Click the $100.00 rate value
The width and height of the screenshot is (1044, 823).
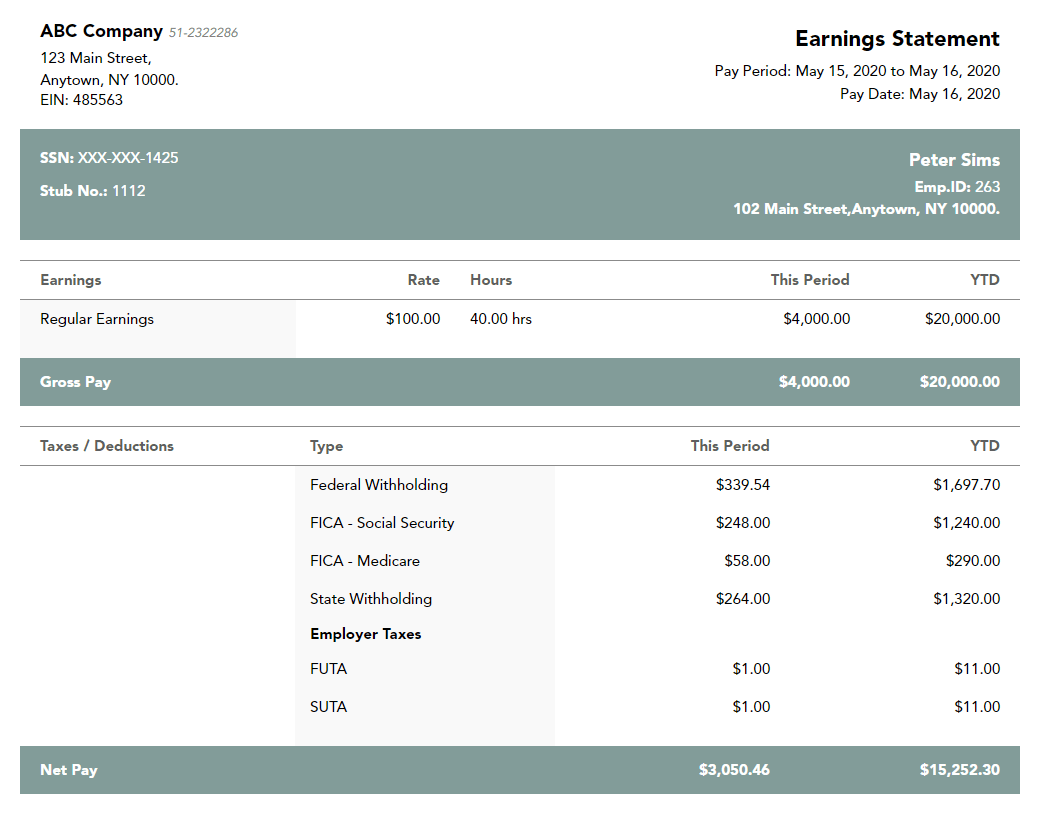(412, 319)
